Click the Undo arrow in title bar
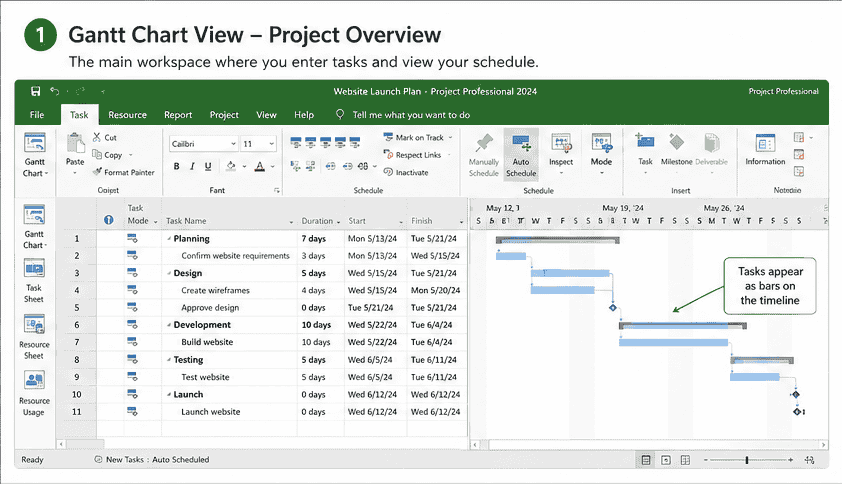 tap(54, 91)
